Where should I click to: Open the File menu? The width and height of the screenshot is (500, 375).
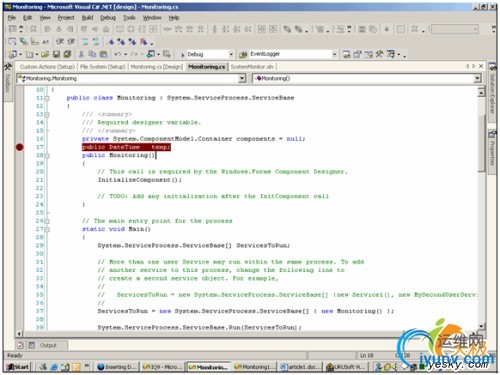12,18
